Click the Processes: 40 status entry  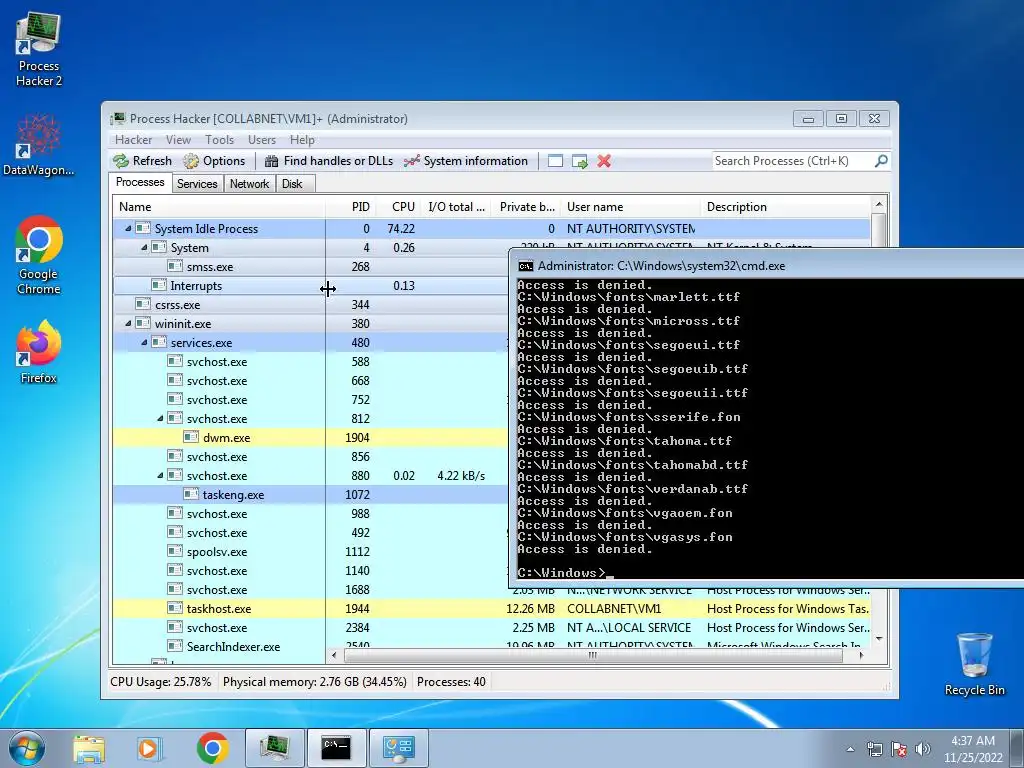(451, 682)
